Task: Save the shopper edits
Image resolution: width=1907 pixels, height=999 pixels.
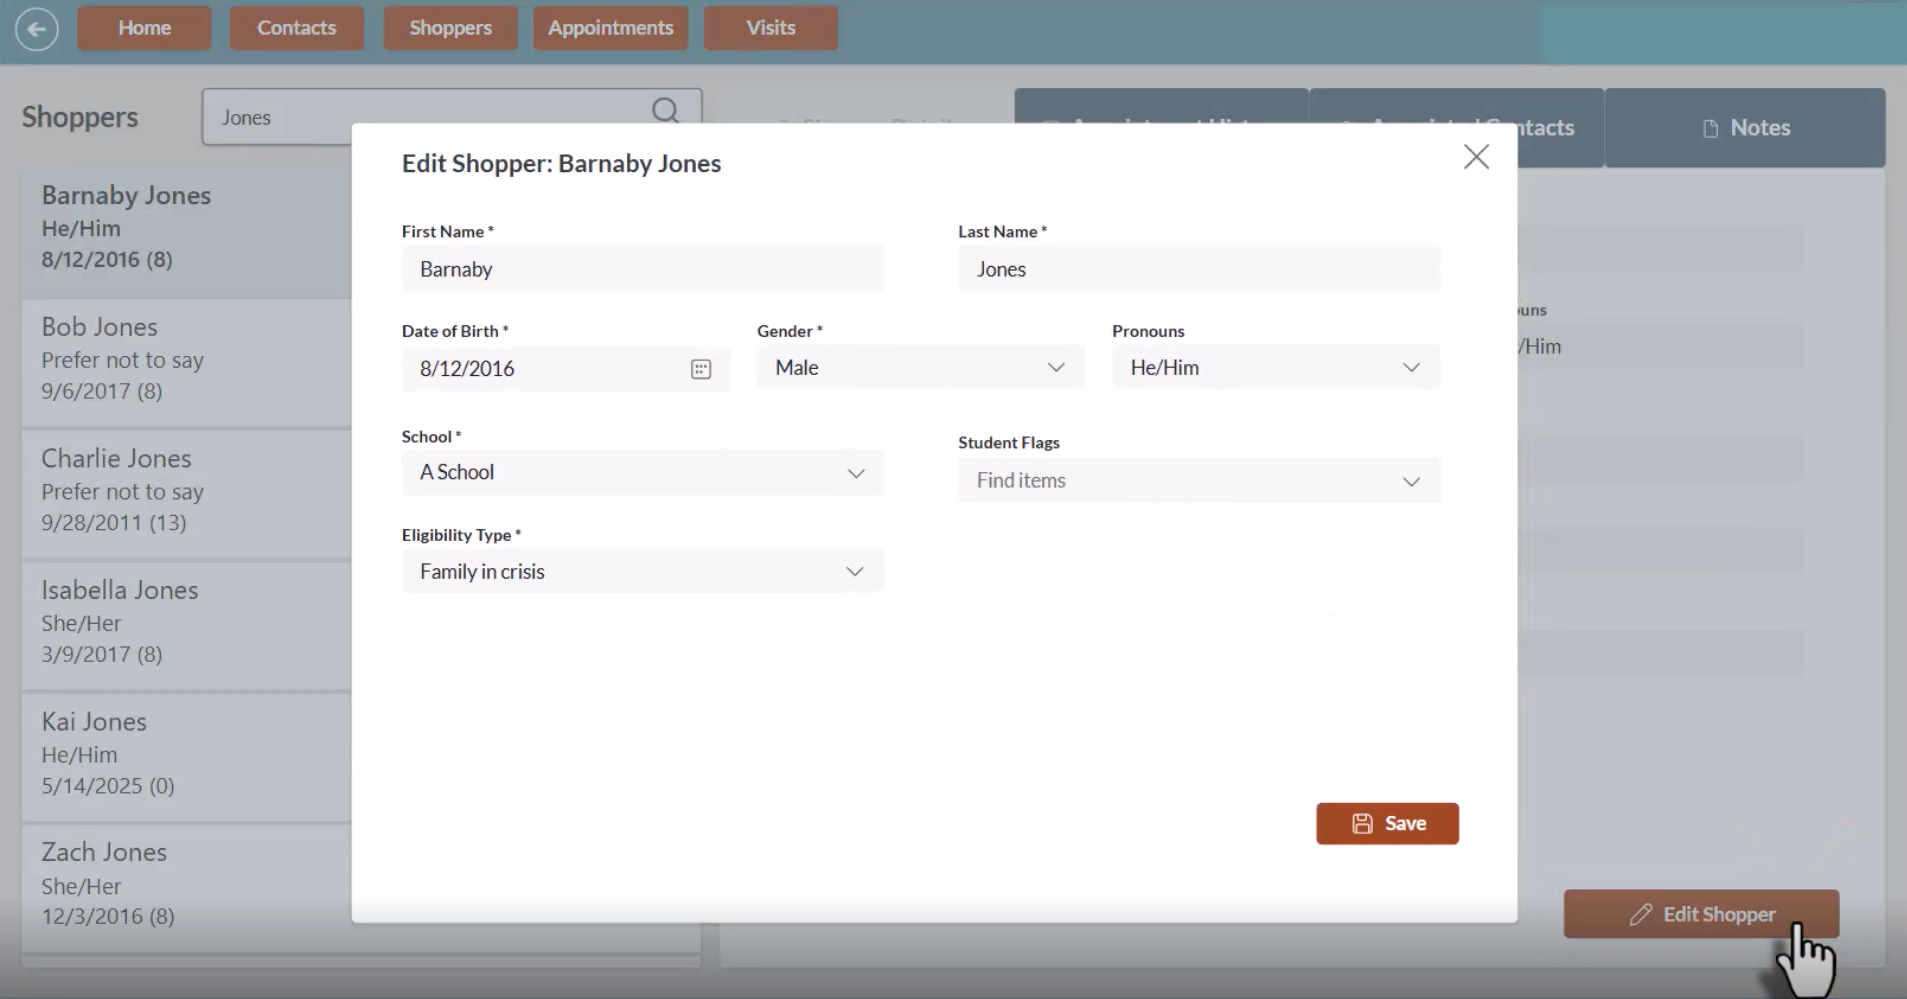Action: pos(1388,823)
